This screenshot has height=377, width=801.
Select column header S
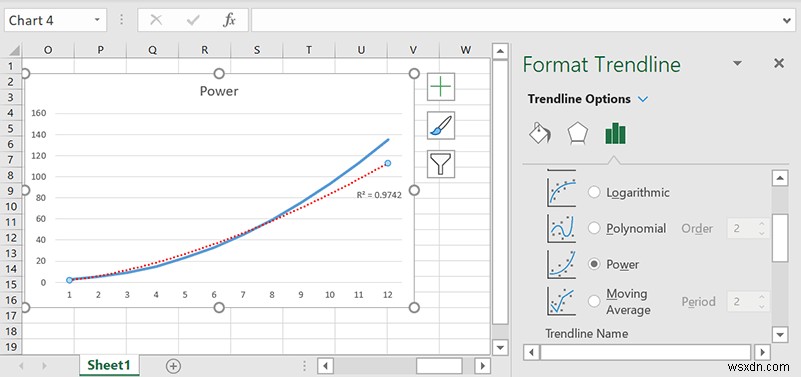256,50
